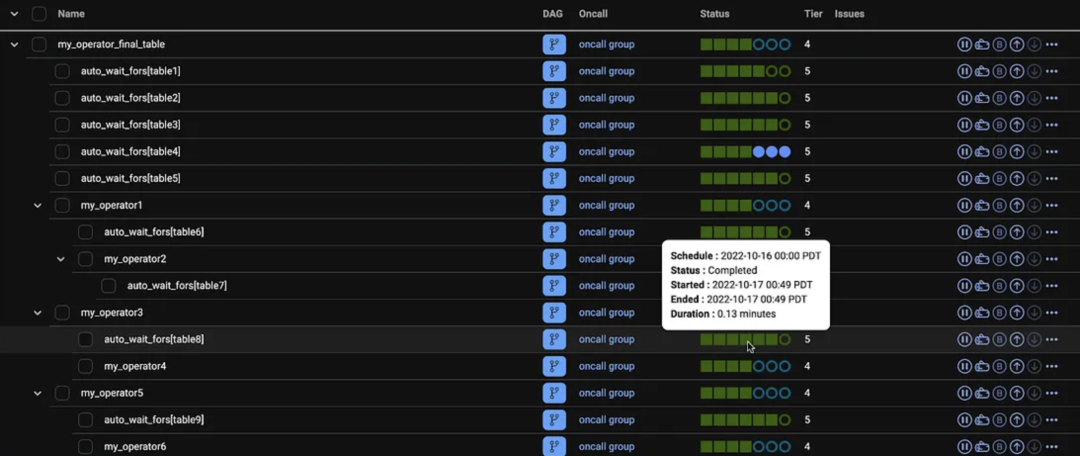Pause the my_operator_final_table task
The width and height of the screenshot is (1080, 456).
point(964,45)
